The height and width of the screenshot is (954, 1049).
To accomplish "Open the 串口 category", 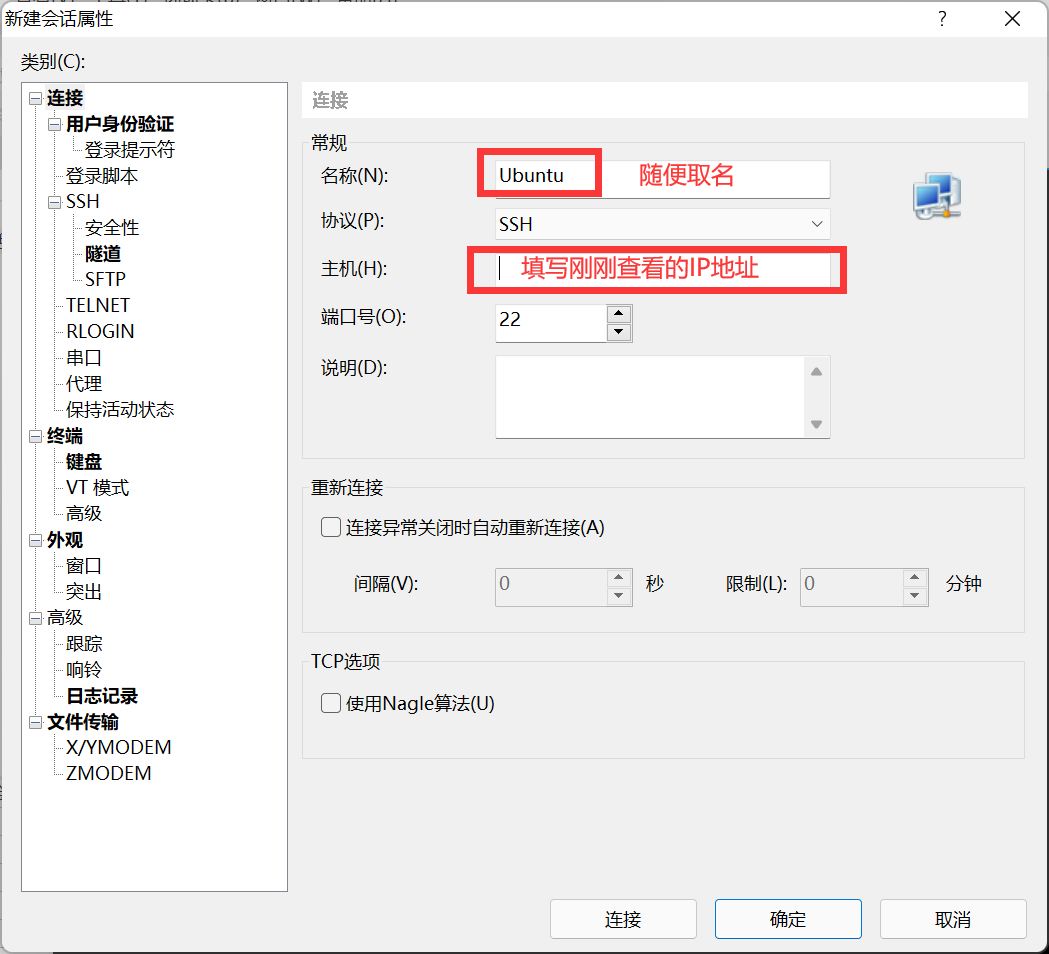I will point(84,358).
